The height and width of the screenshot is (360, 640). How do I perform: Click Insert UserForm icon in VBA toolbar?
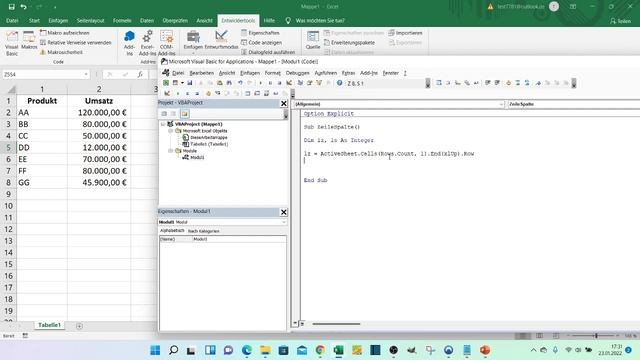(175, 83)
